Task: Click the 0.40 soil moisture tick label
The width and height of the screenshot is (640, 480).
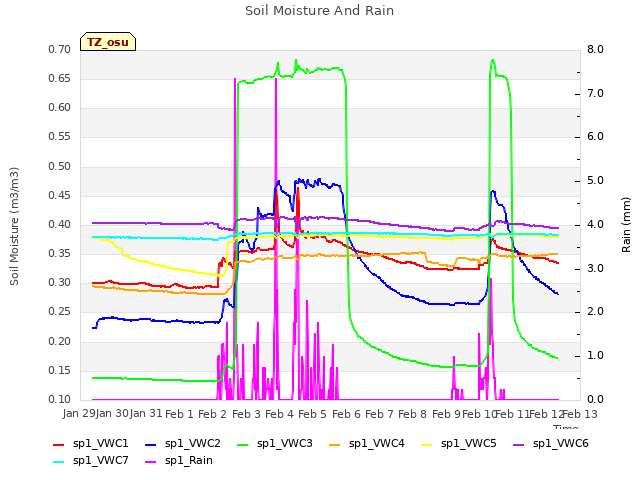Action: coord(60,224)
